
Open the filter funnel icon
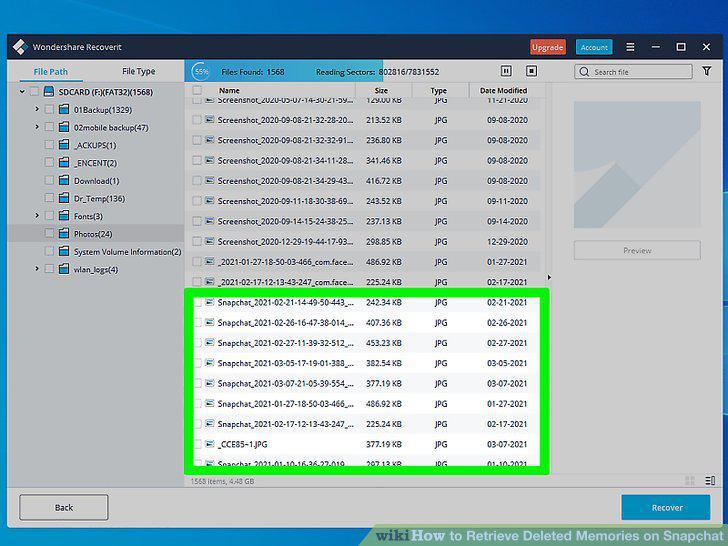coord(707,71)
